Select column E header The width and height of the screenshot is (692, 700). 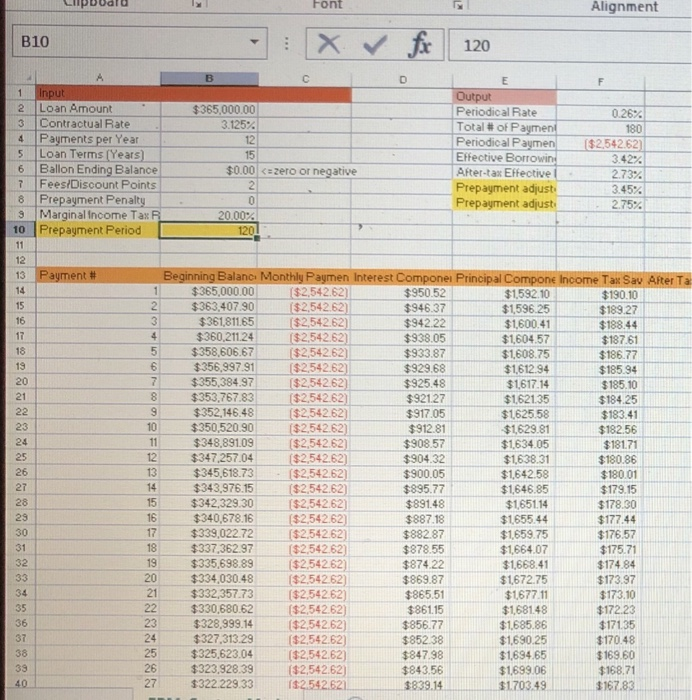(x=504, y=81)
